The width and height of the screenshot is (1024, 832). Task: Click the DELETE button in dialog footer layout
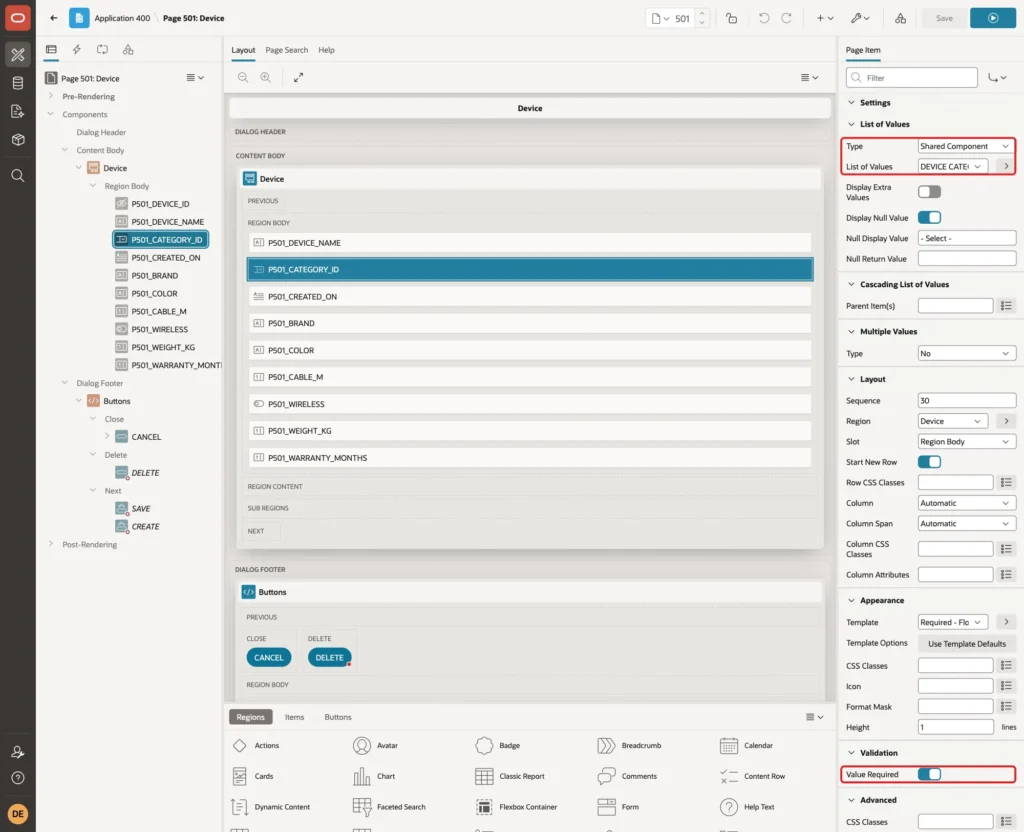coord(329,658)
